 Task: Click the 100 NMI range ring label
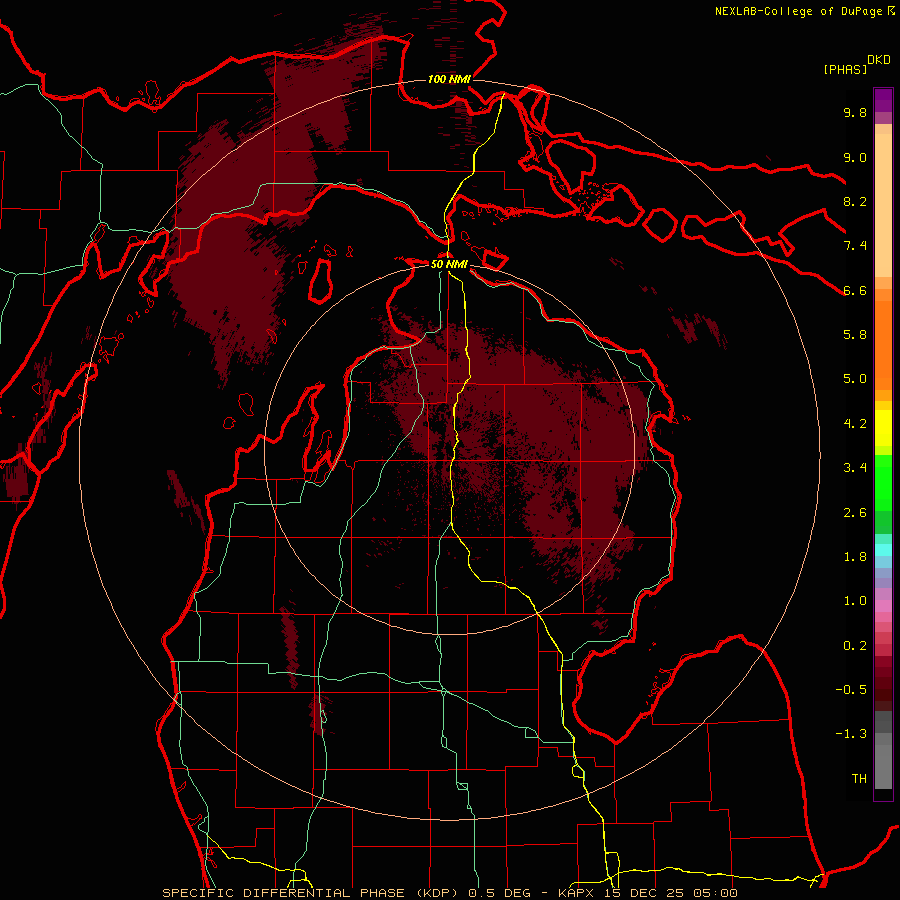(x=449, y=79)
